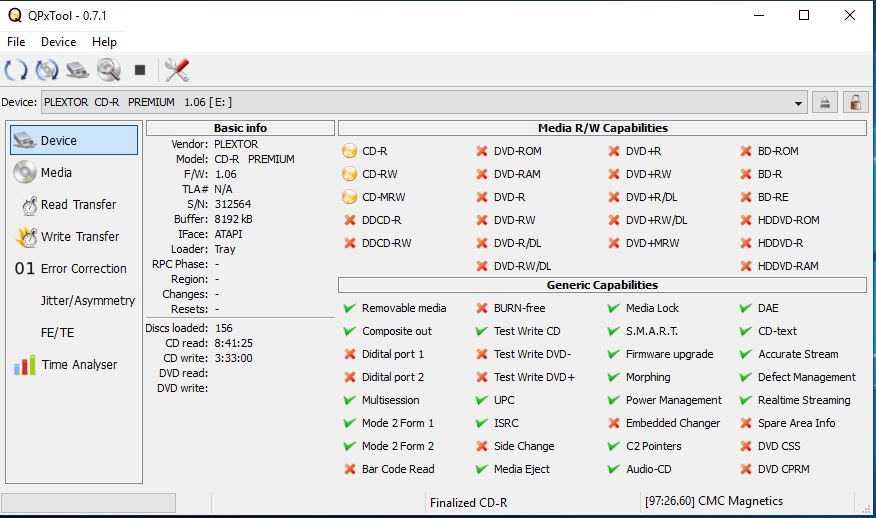Screen dimensions: 876x518
Task: Open the Time Analyser page
Action: [74, 364]
